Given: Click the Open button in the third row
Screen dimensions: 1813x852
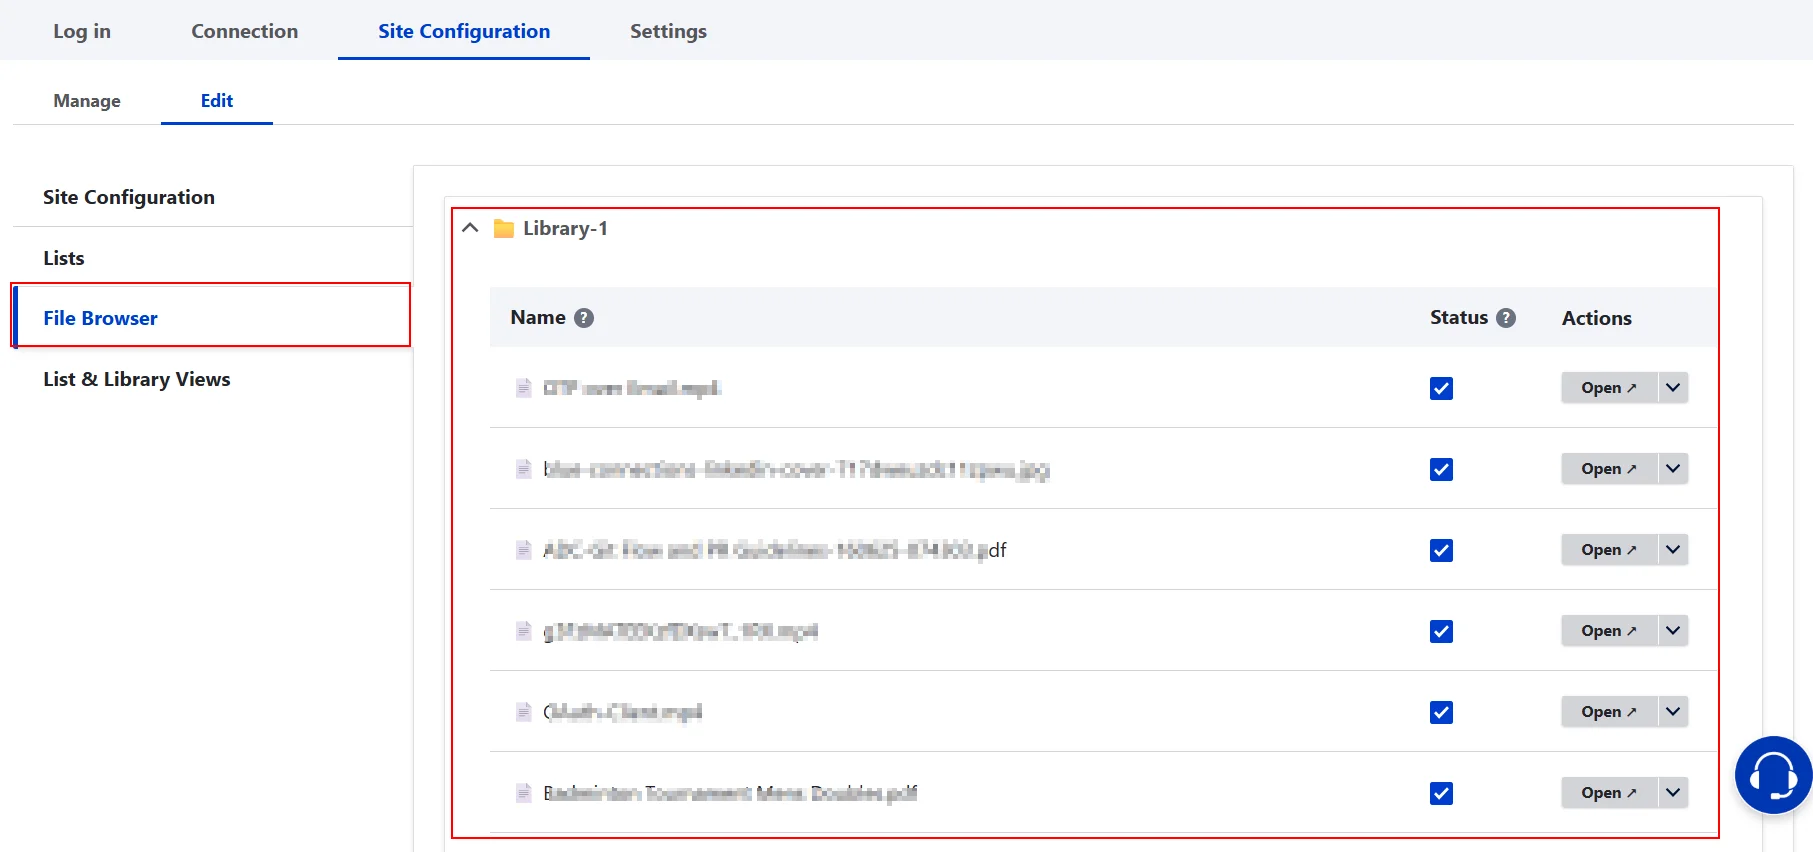Looking at the screenshot, I should tap(1609, 549).
